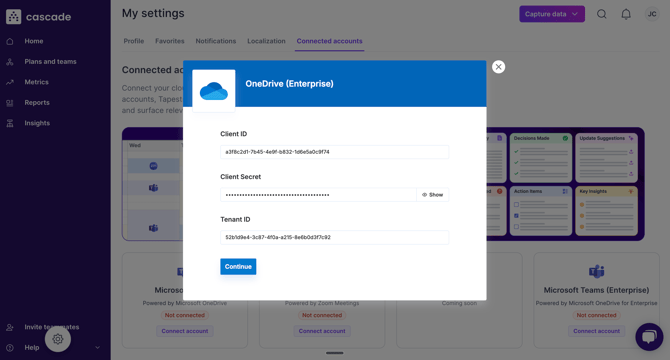The image size is (670, 360).
Task: Switch to the Profile tab
Action: coord(134,41)
